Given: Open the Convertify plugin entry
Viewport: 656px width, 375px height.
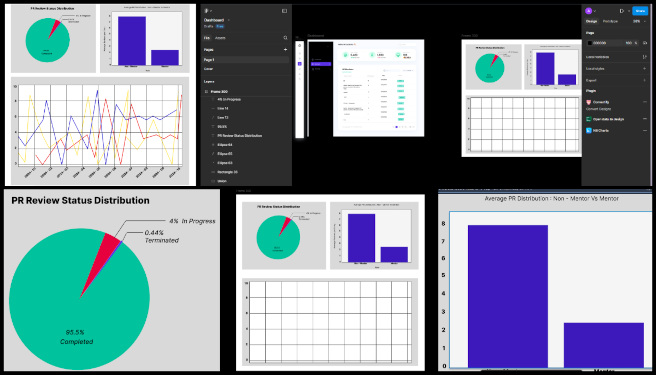Looking at the screenshot, I should (x=601, y=102).
